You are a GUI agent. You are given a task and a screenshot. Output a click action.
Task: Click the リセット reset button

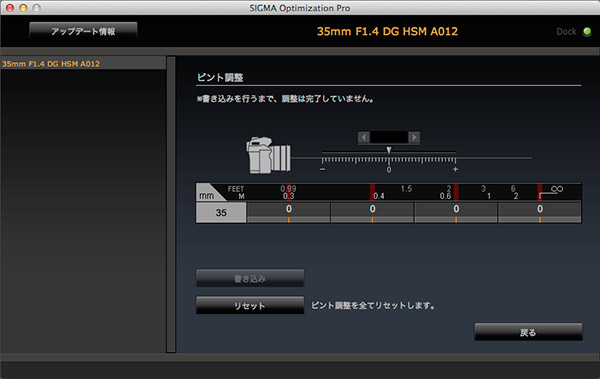250,305
